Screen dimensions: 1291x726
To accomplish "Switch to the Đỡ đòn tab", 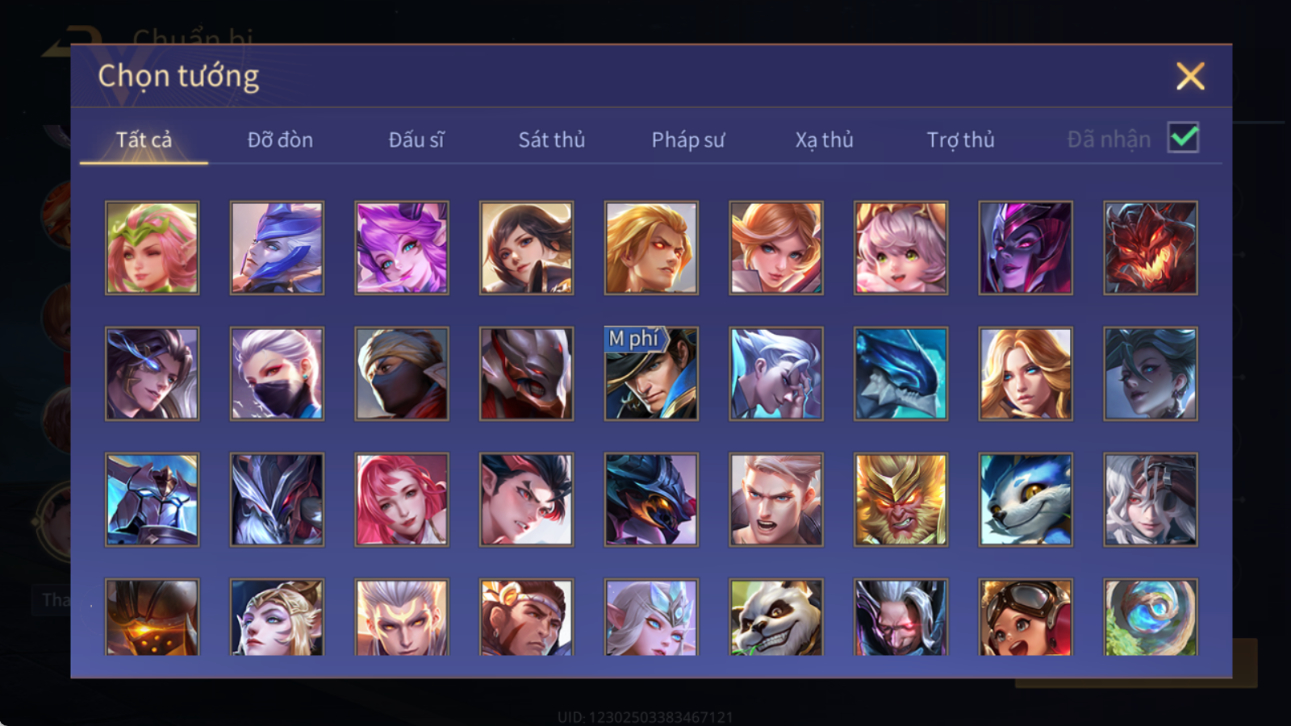I will [280, 140].
